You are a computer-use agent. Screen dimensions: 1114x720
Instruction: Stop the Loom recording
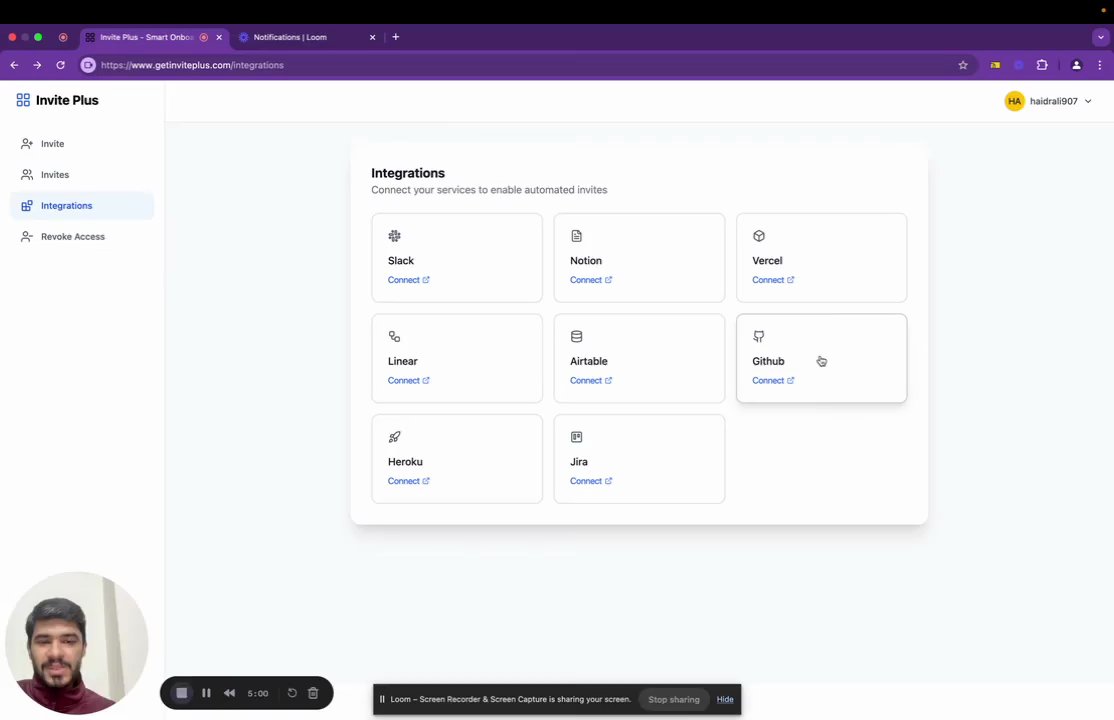(x=182, y=693)
